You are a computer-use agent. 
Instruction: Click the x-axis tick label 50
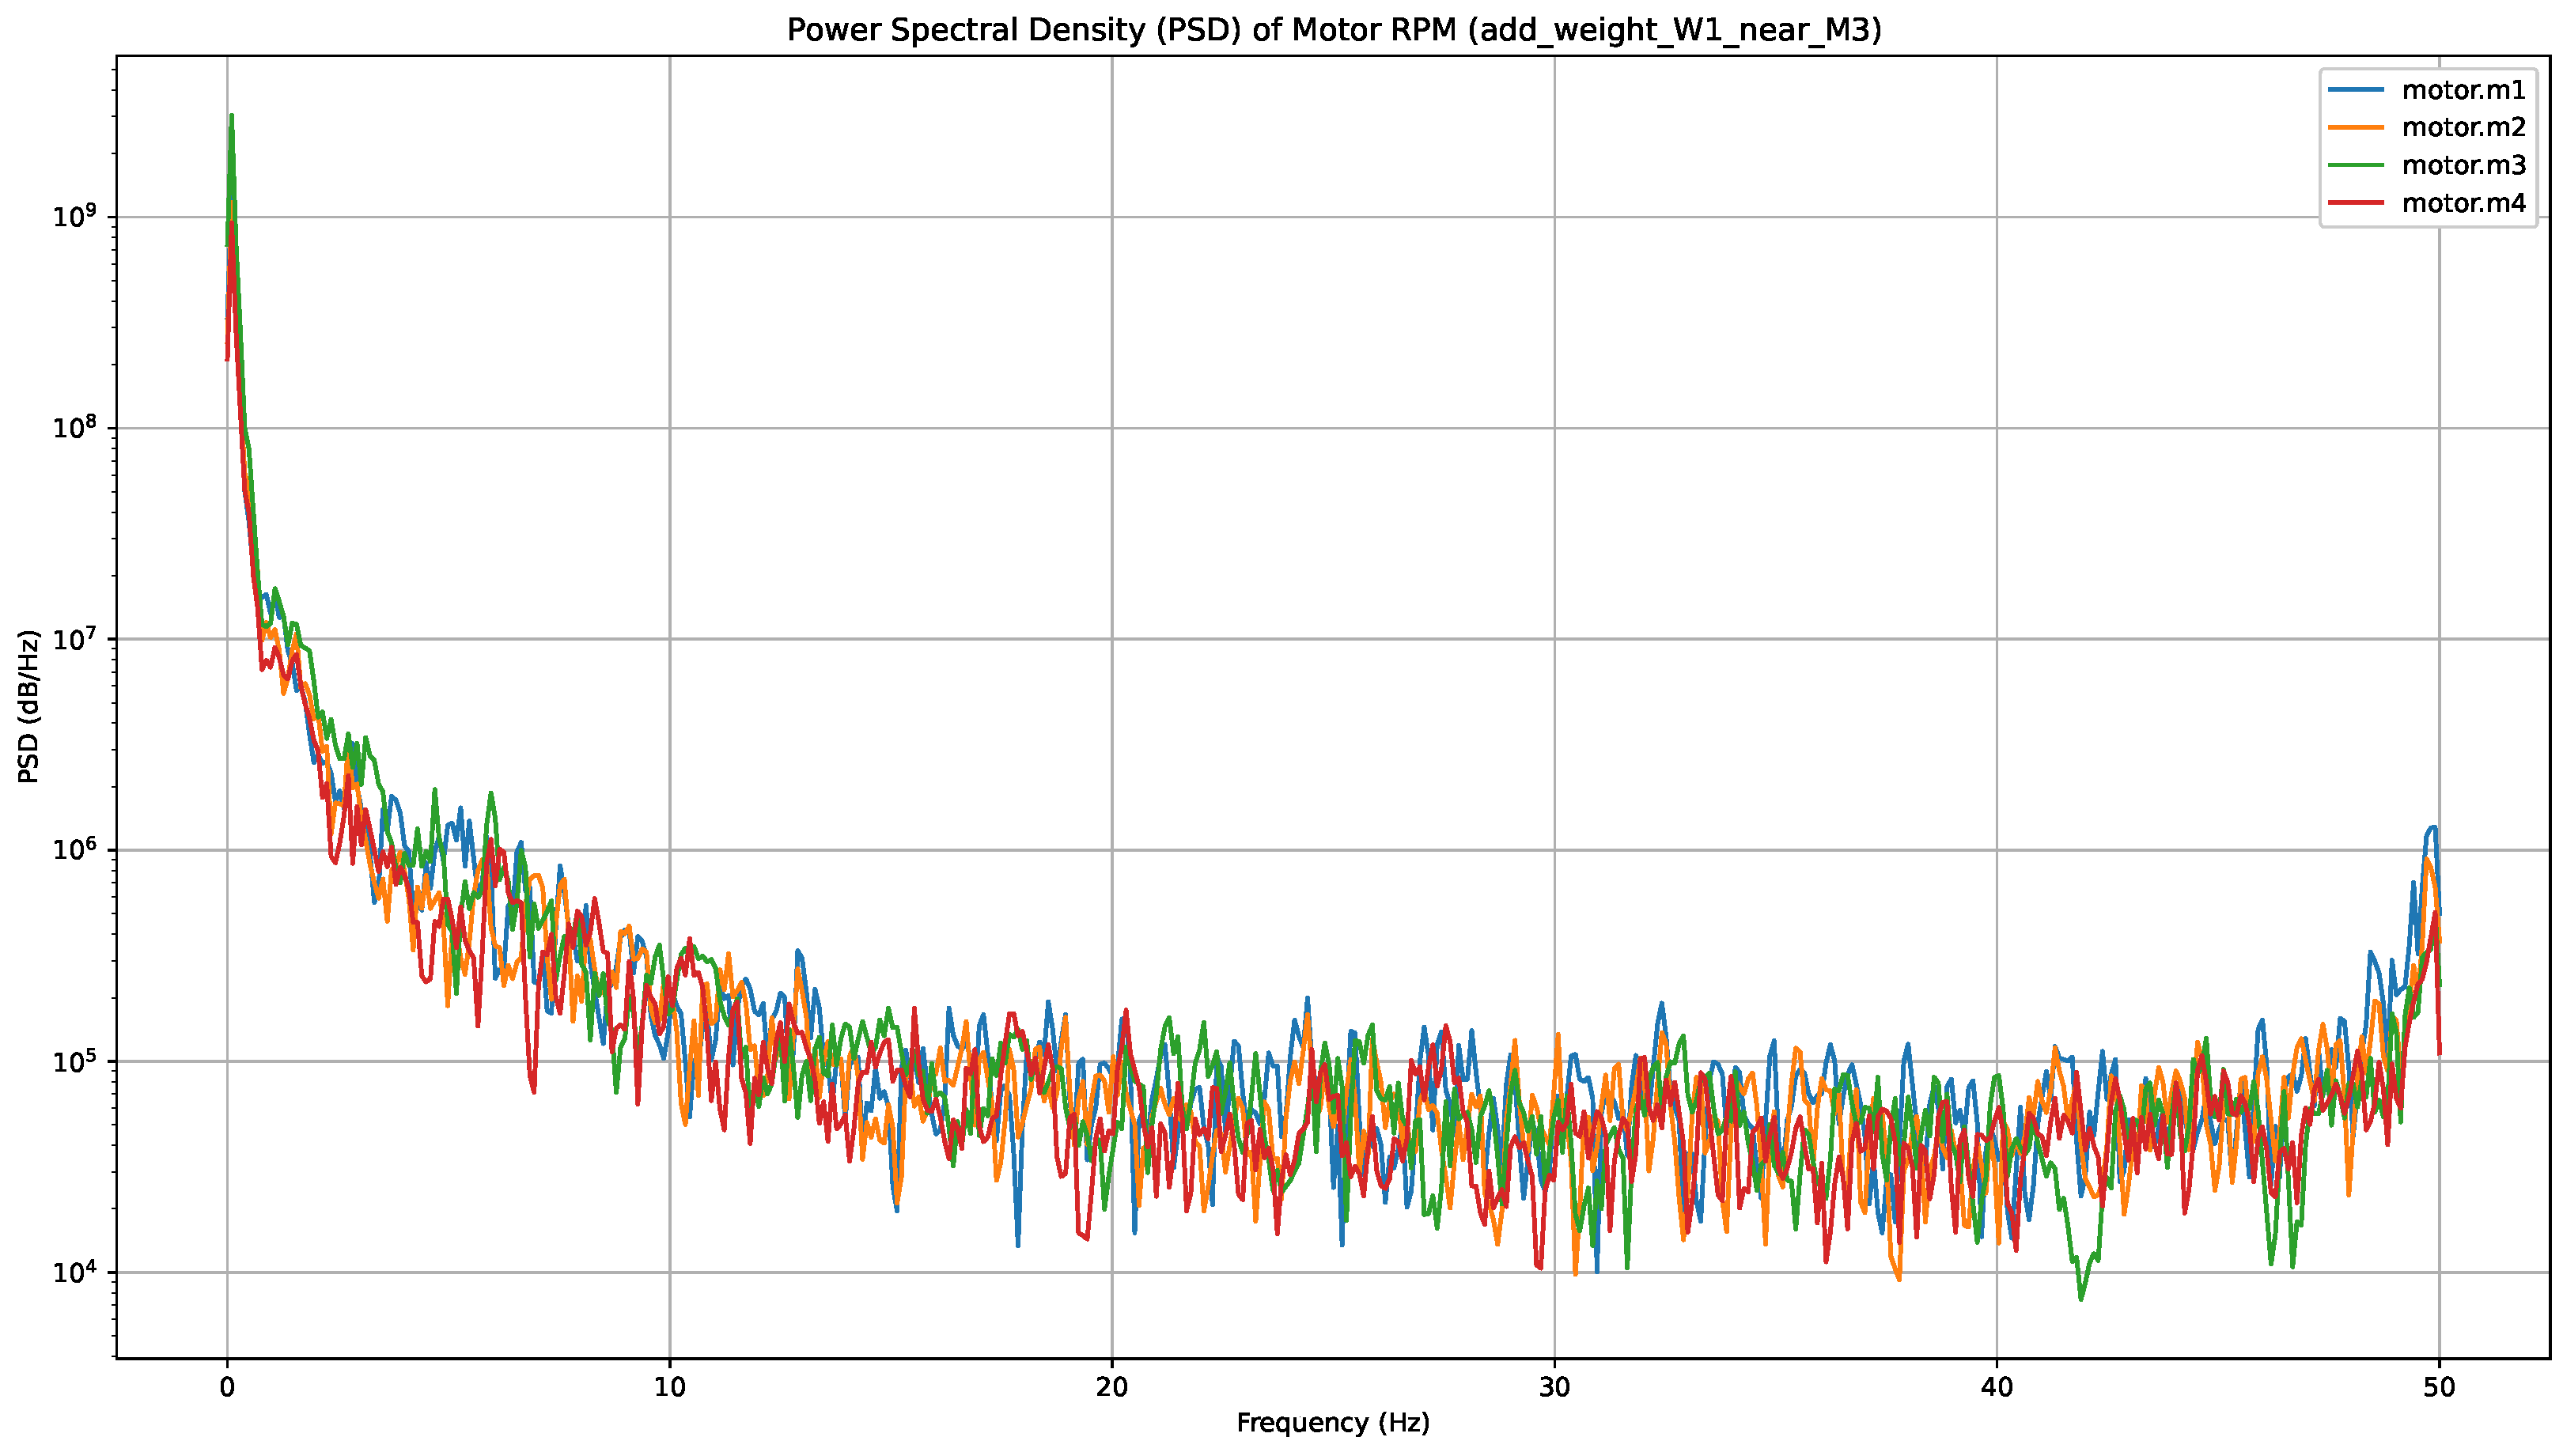2439,1387
